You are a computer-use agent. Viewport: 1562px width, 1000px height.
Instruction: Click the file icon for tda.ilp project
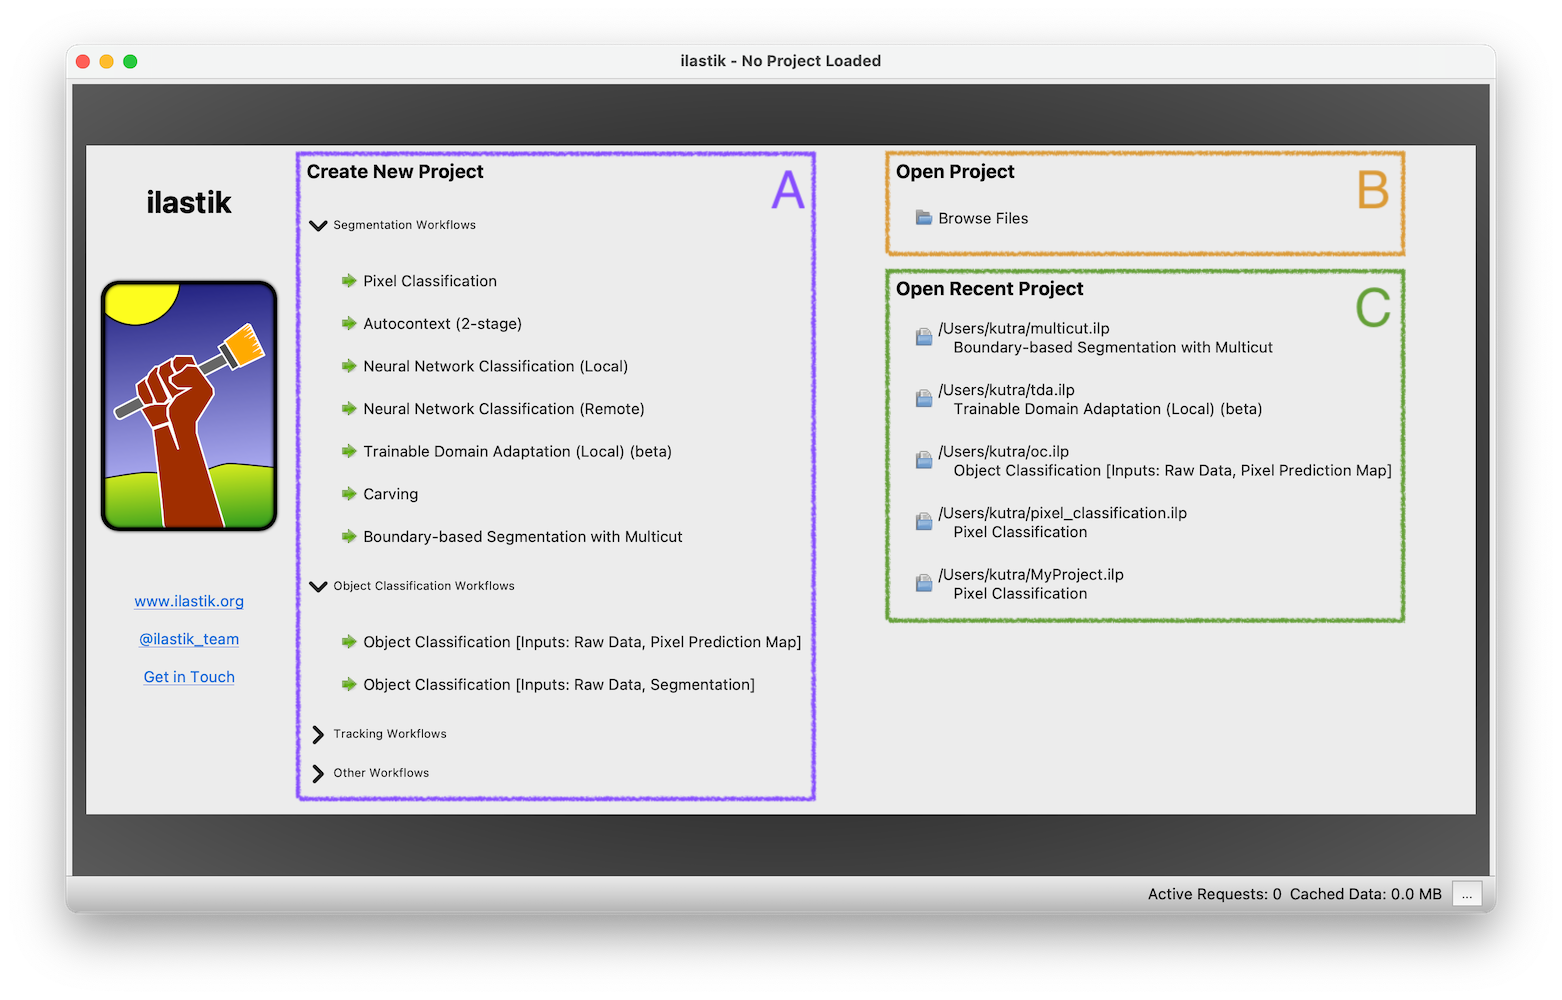[924, 399]
